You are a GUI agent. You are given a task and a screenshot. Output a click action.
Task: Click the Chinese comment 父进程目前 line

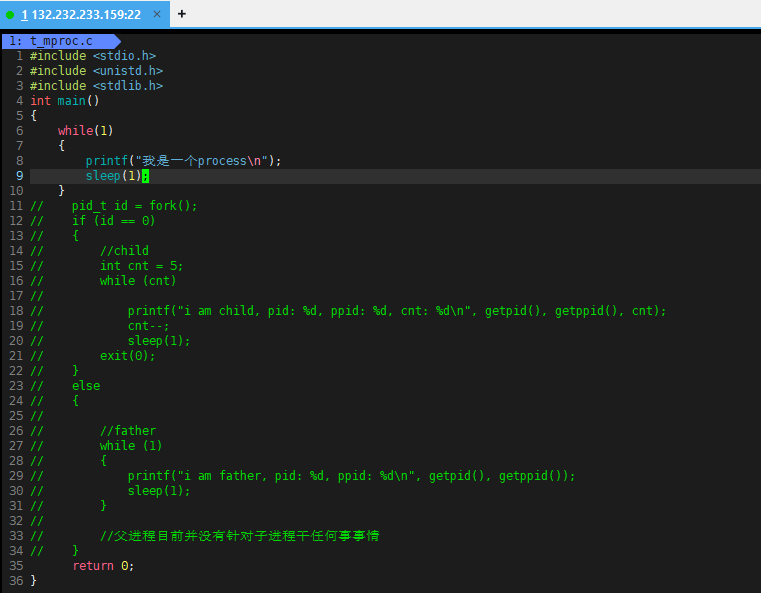(240, 536)
